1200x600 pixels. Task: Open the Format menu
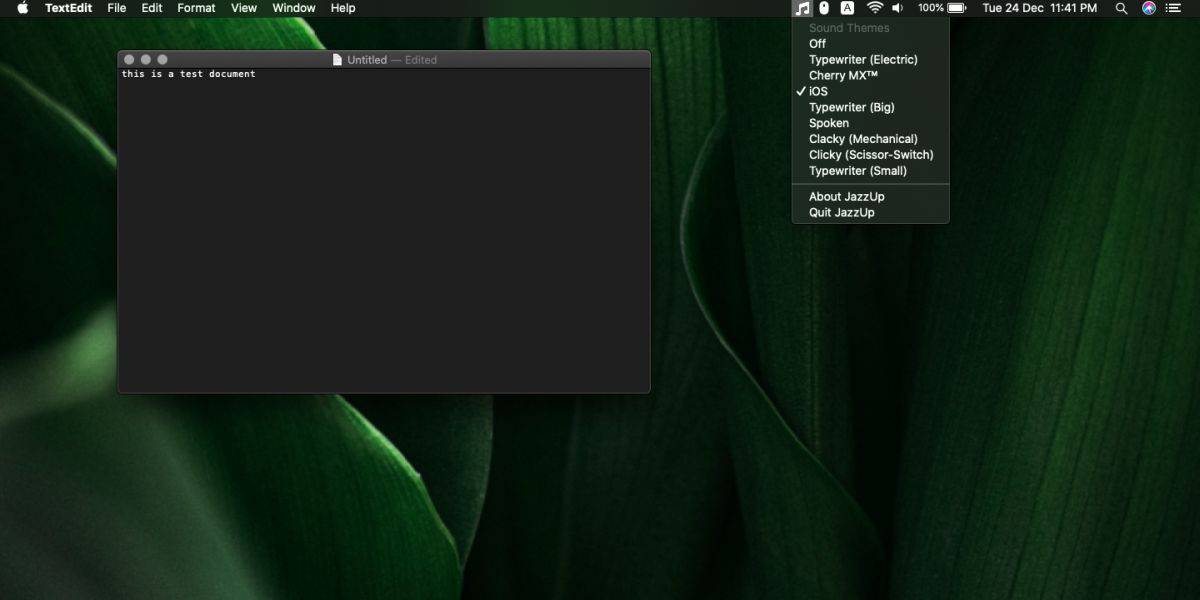tap(196, 8)
